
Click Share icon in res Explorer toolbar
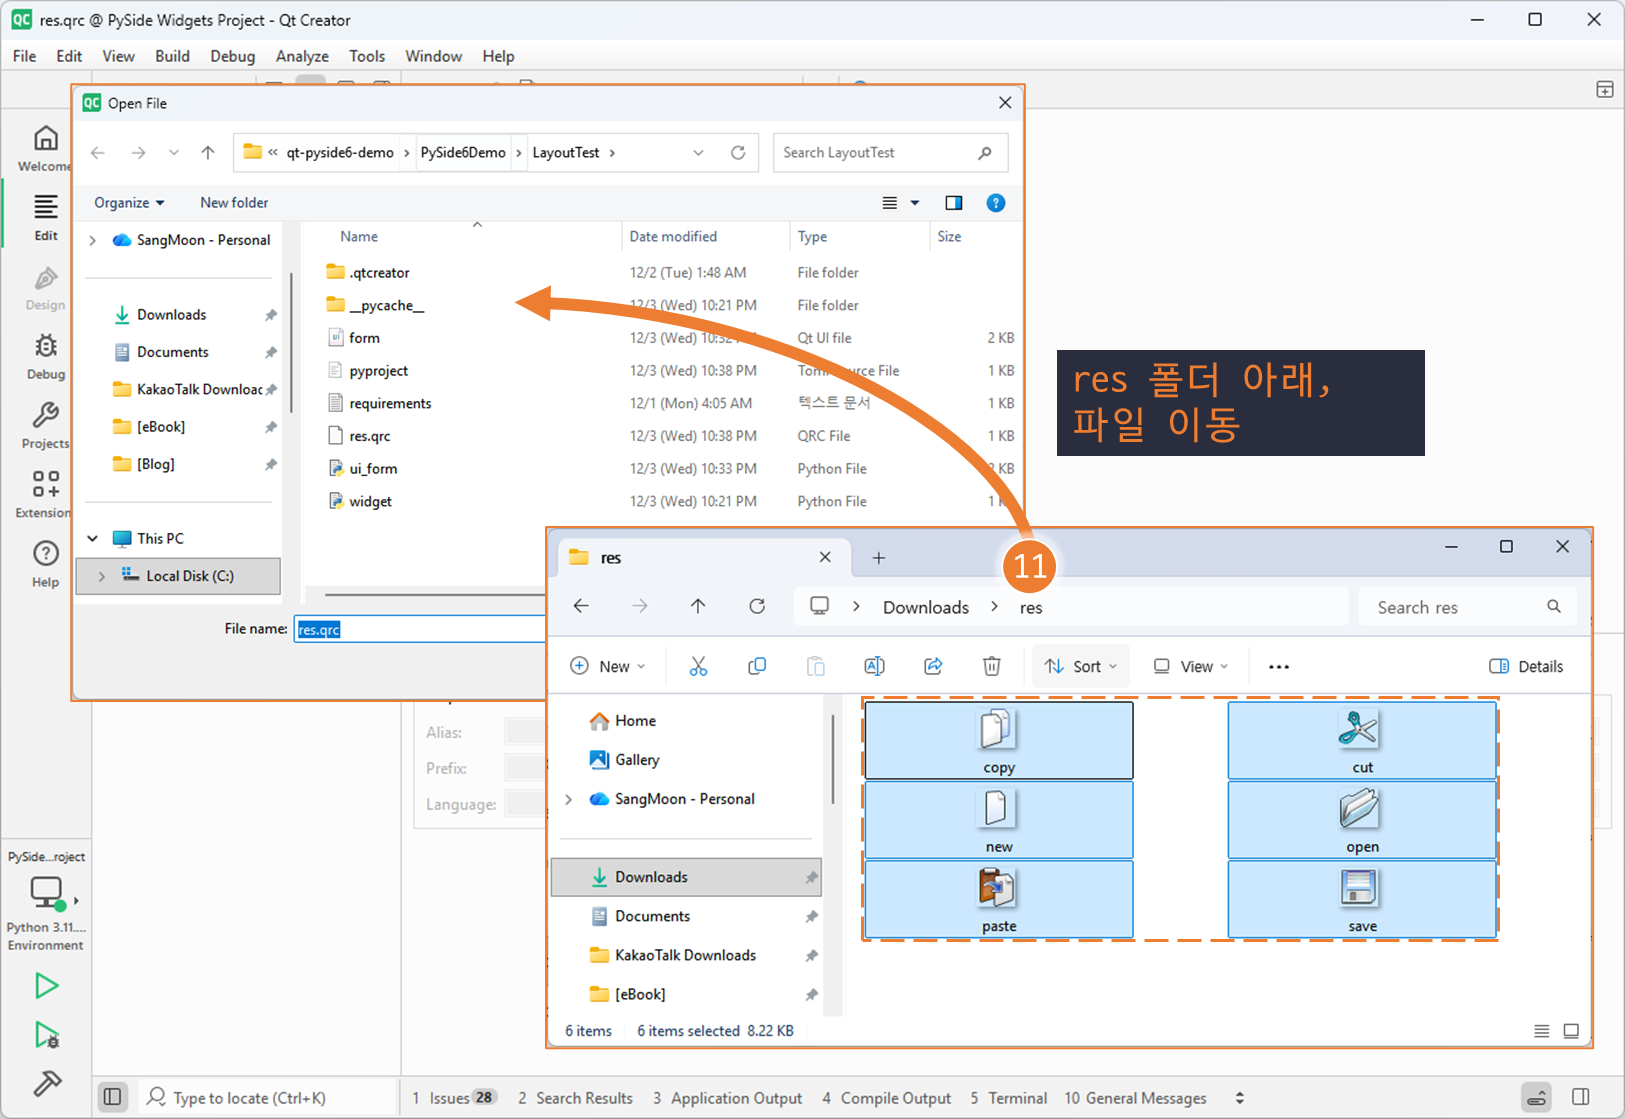point(933,666)
